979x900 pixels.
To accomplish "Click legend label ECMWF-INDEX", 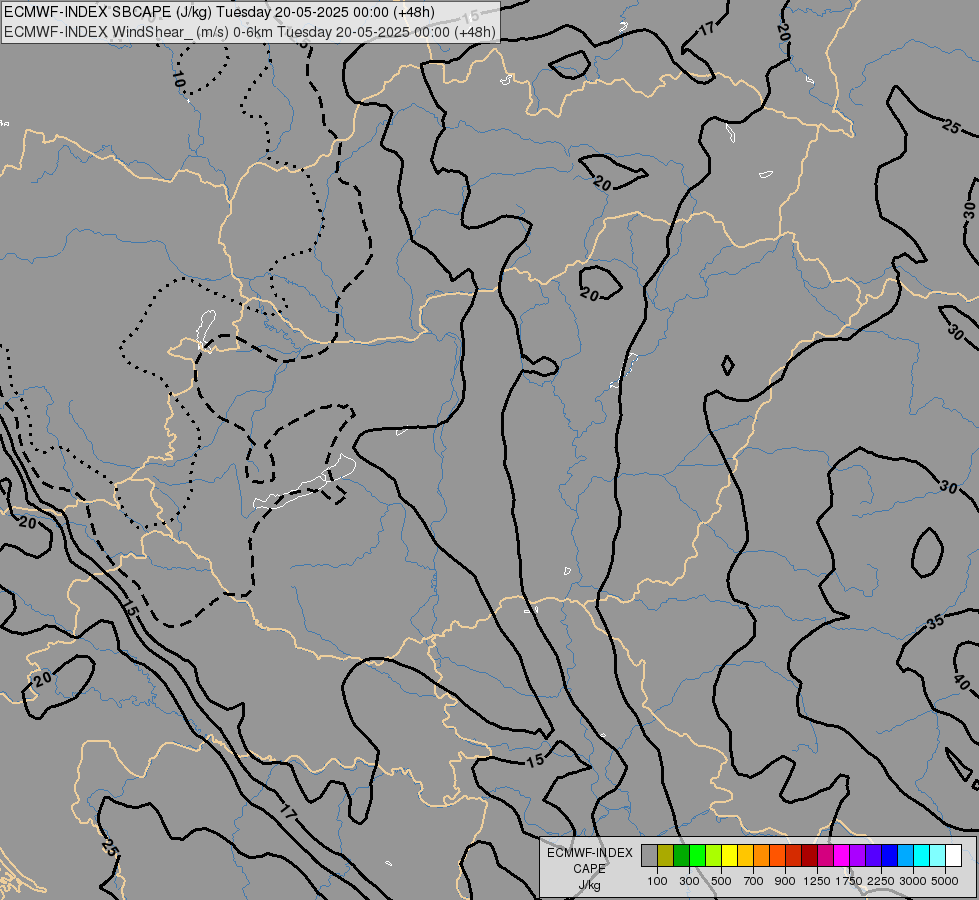I will (x=589, y=853).
